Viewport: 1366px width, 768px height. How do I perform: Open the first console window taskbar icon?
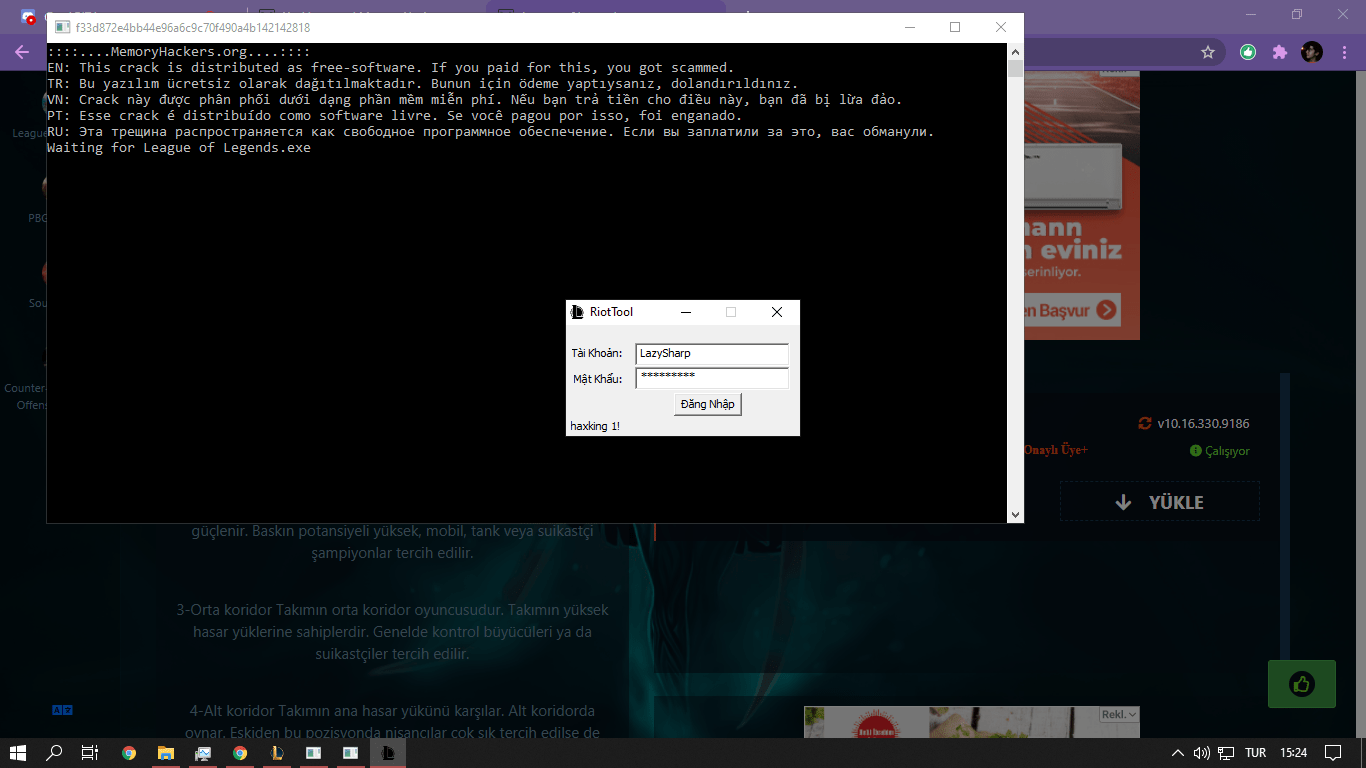pos(314,753)
